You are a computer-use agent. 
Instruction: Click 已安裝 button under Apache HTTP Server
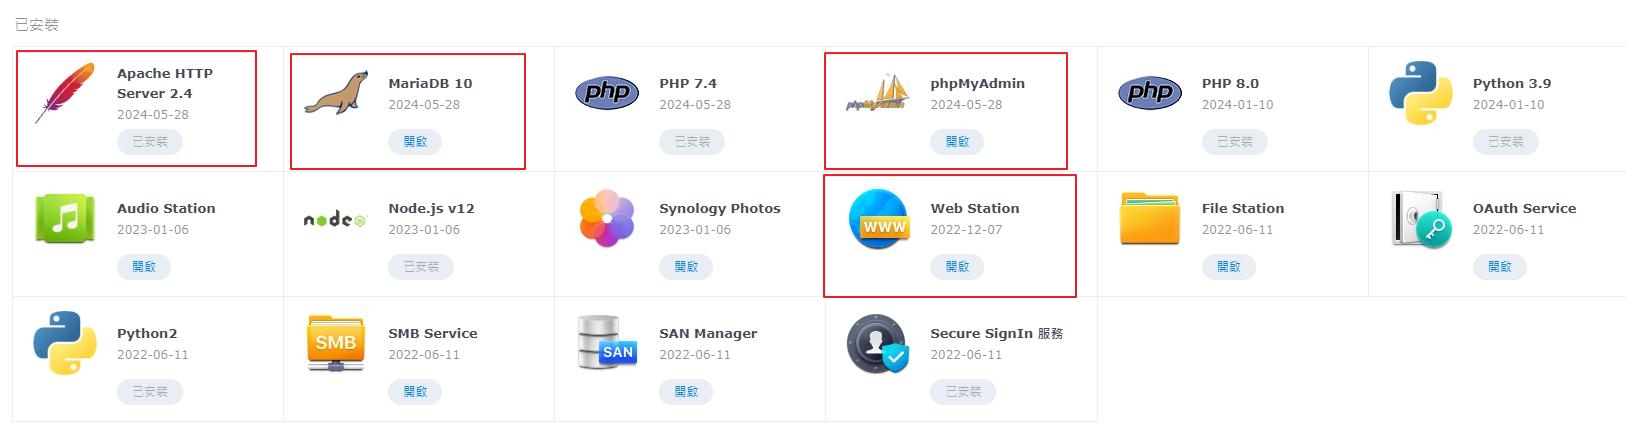click(150, 142)
